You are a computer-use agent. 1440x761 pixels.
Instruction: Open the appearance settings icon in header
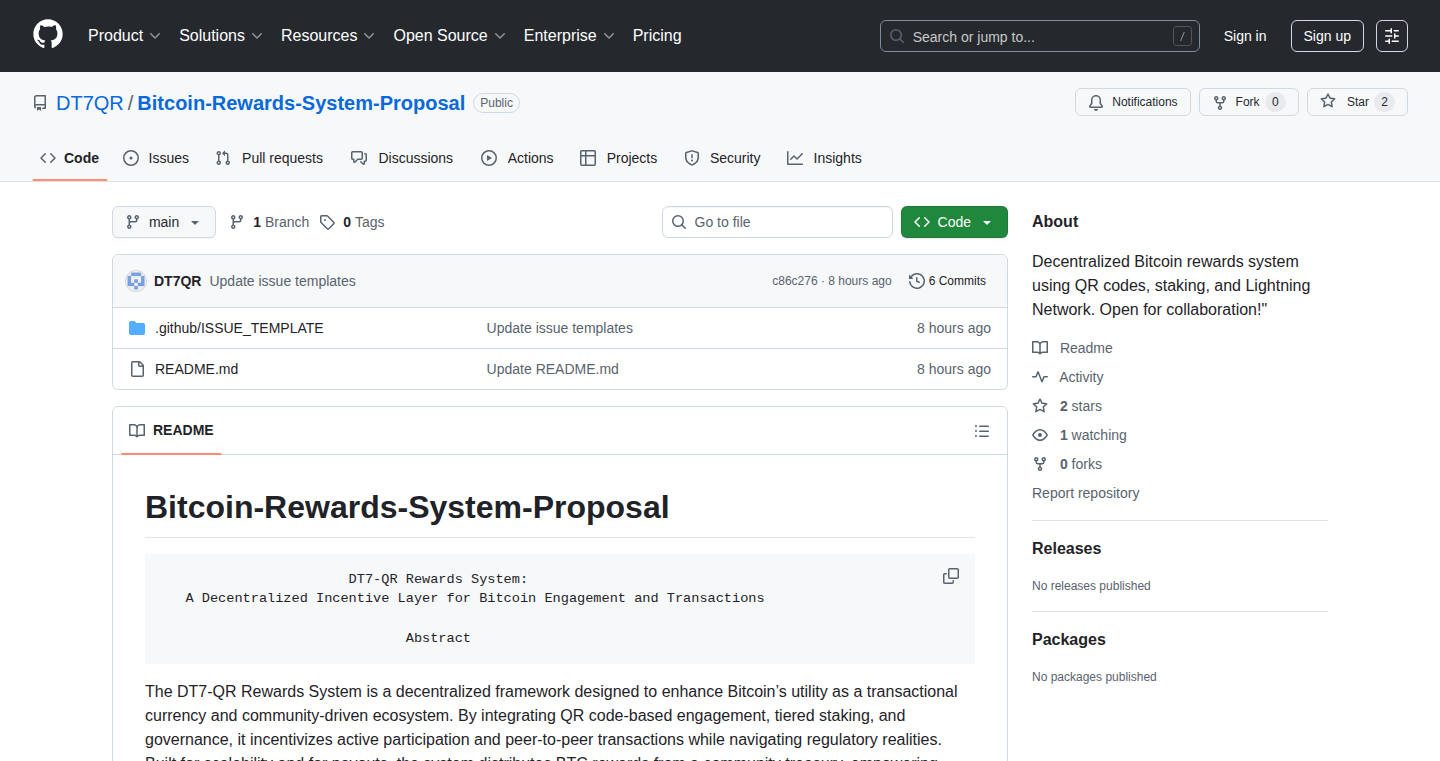click(1392, 36)
